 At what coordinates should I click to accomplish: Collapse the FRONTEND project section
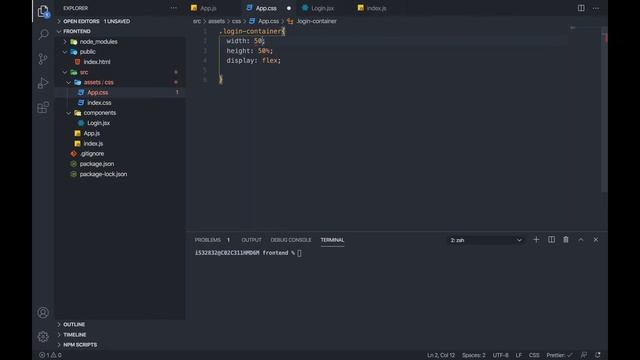[x=77, y=31]
